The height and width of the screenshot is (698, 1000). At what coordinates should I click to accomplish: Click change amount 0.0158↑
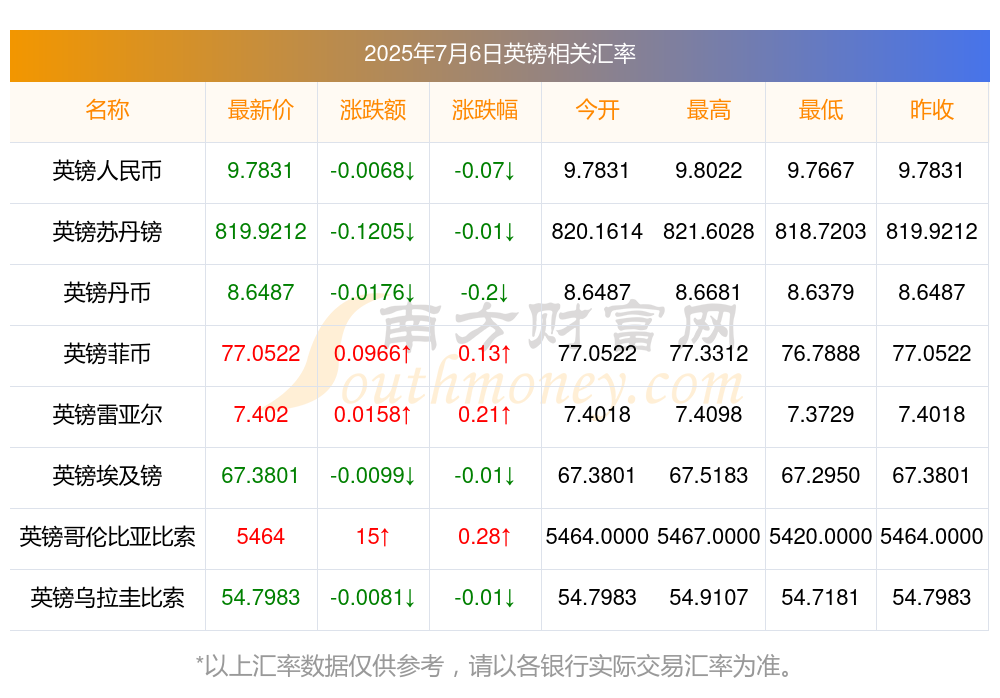click(x=372, y=415)
